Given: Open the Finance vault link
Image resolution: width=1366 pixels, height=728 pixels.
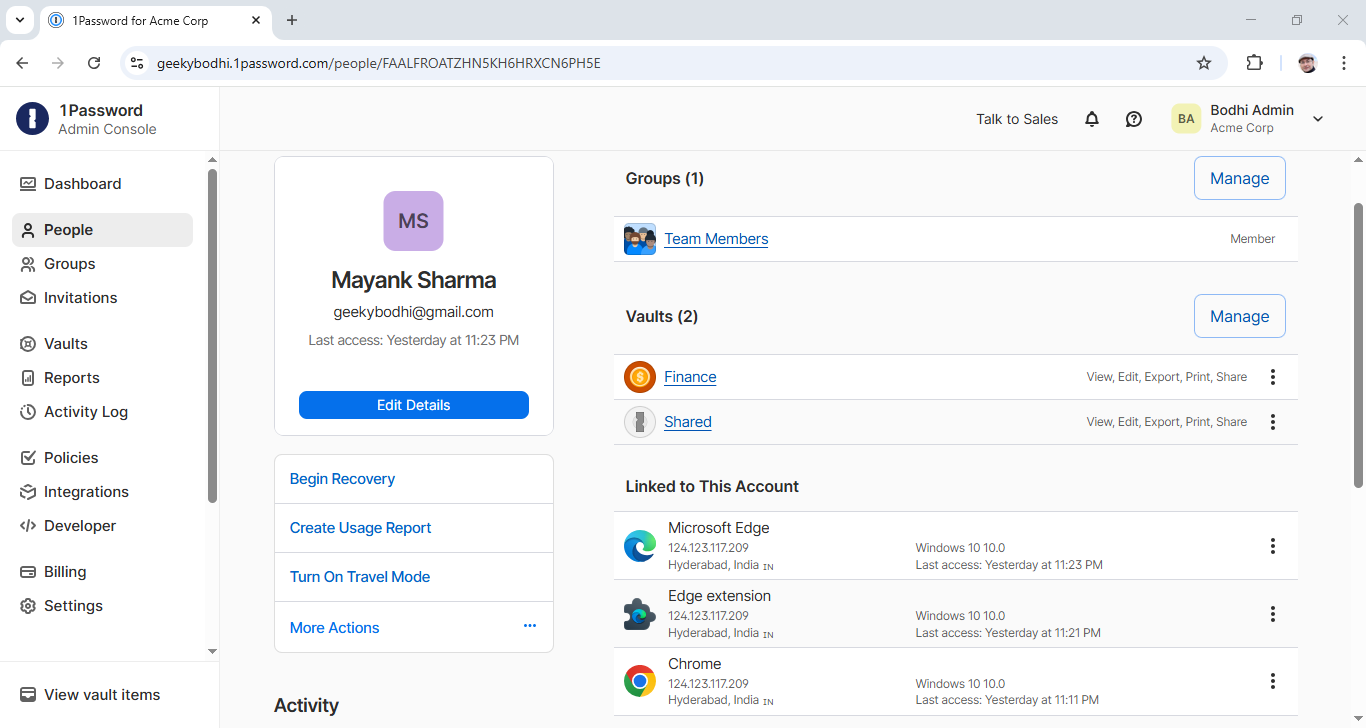Looking at the screenshot, I should (x=690, y=377).
